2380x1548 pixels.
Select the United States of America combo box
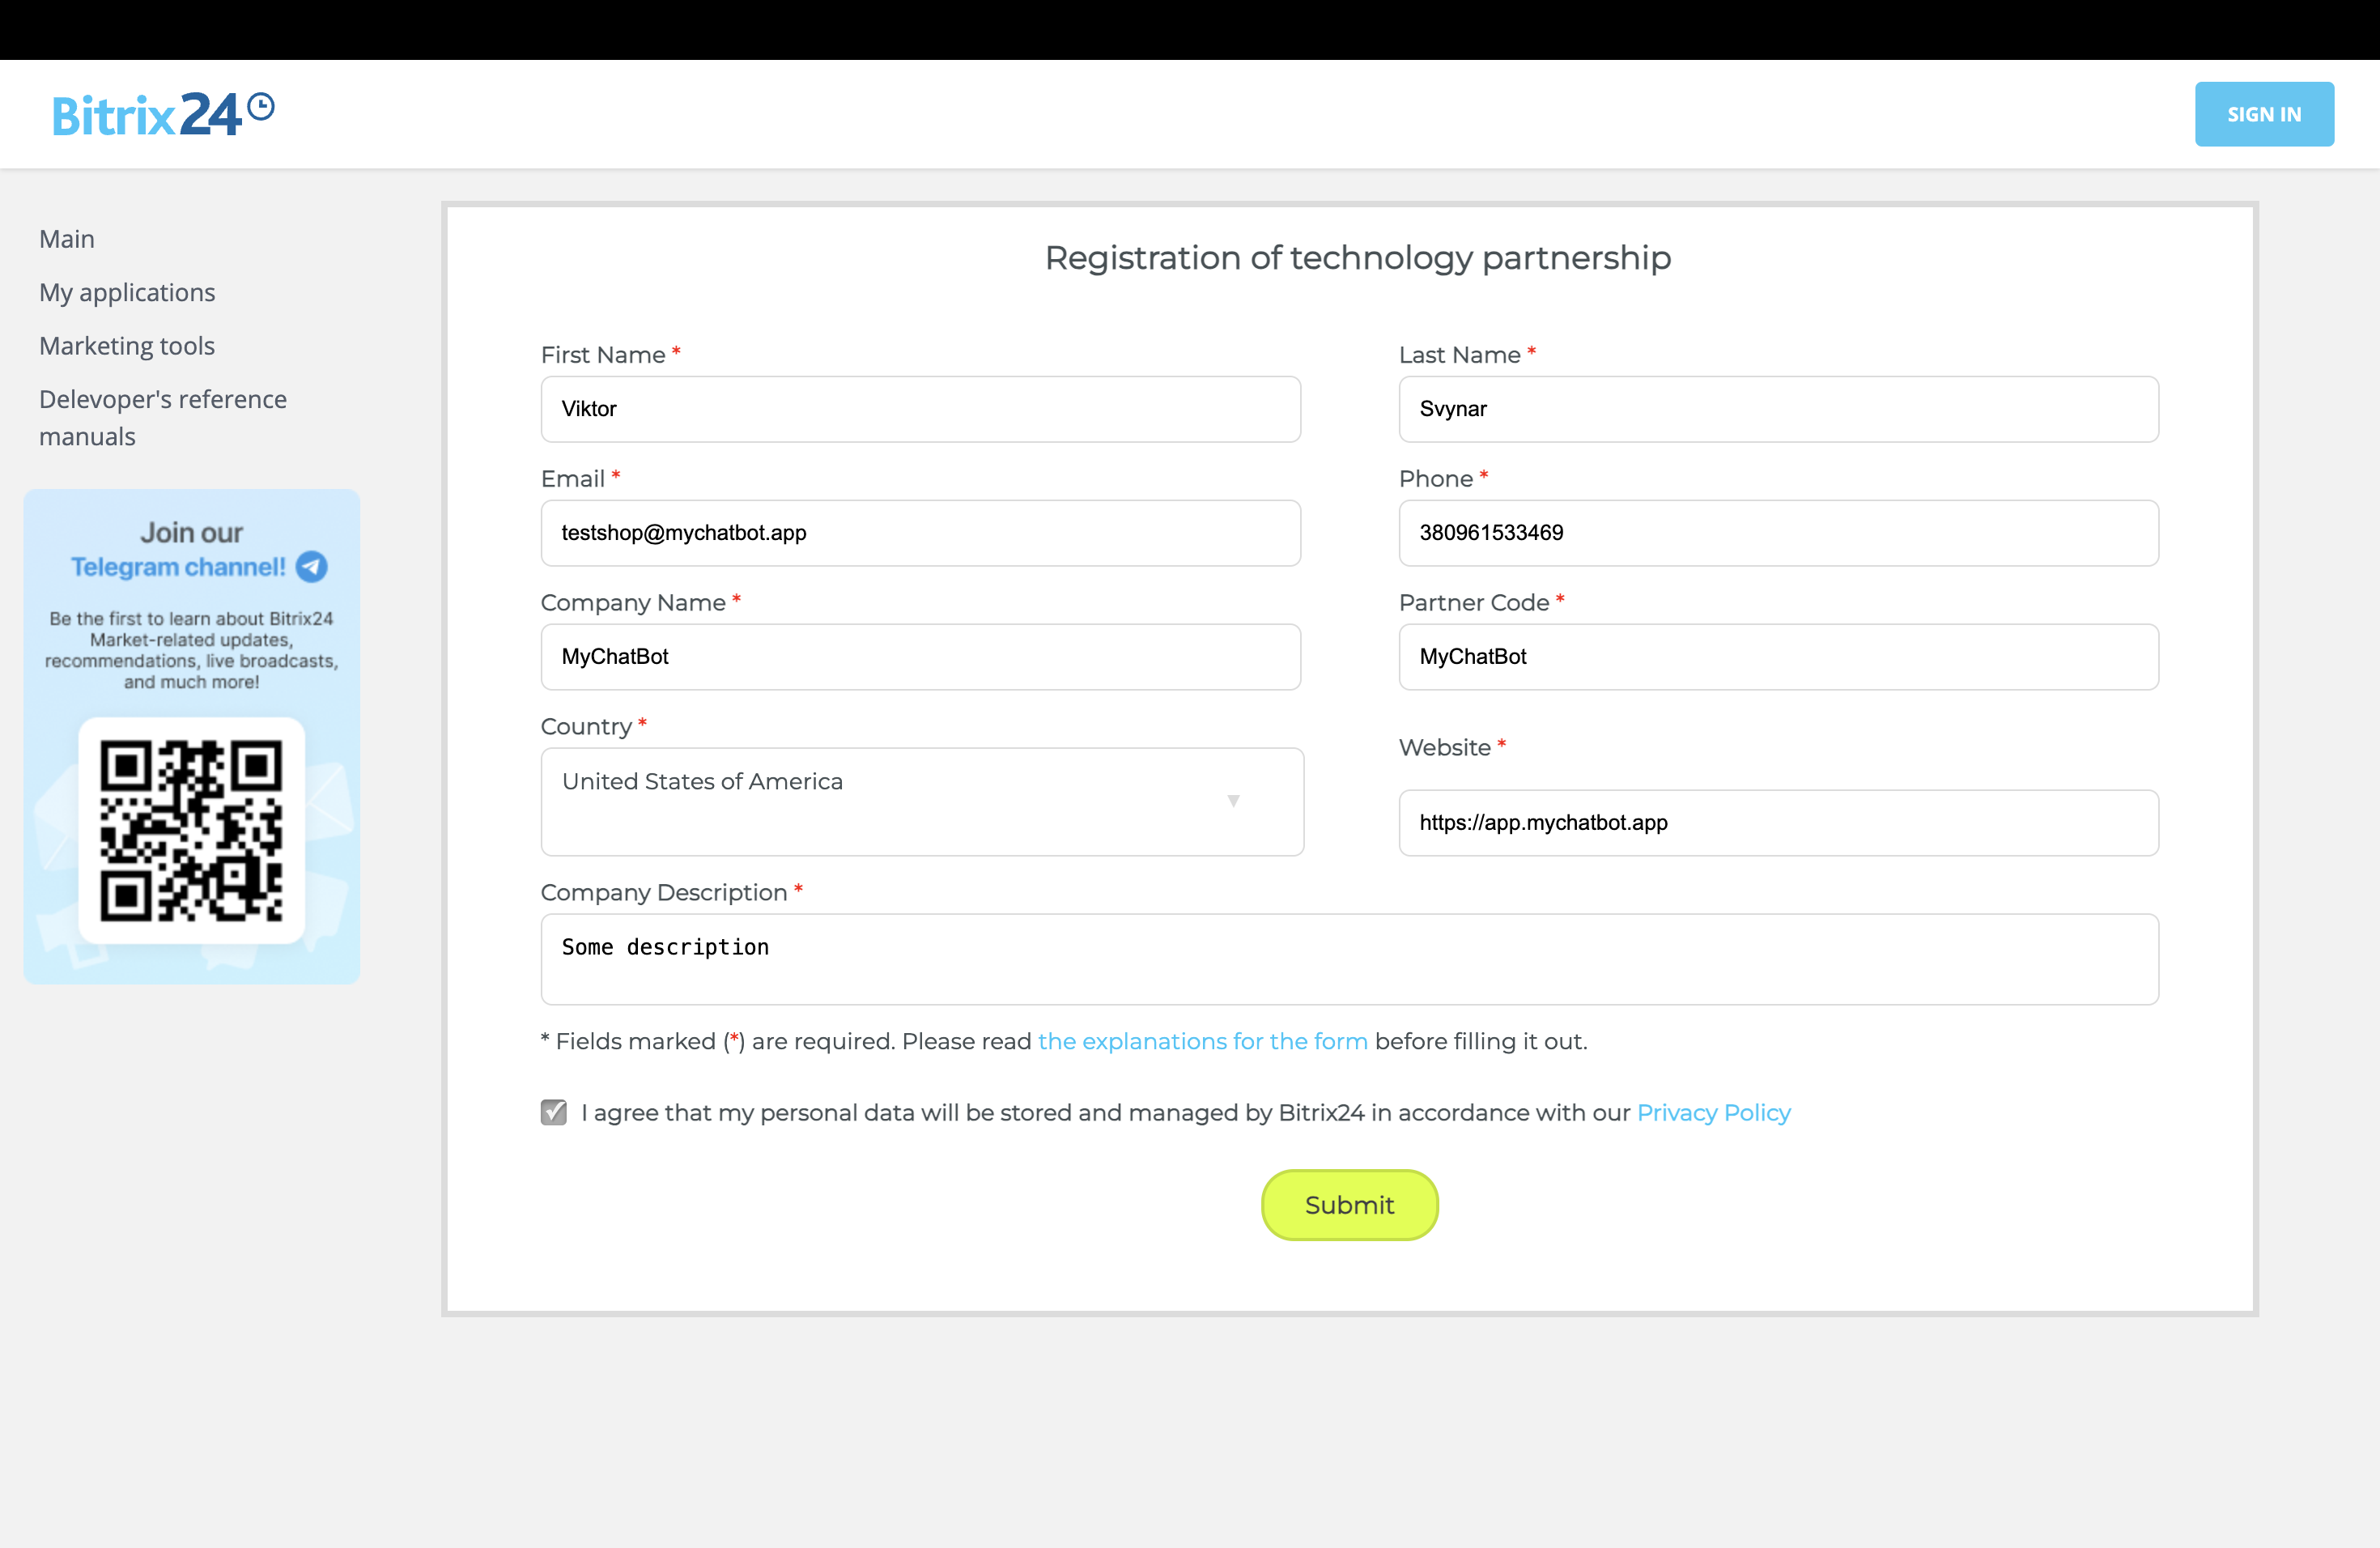coord(880,801)
